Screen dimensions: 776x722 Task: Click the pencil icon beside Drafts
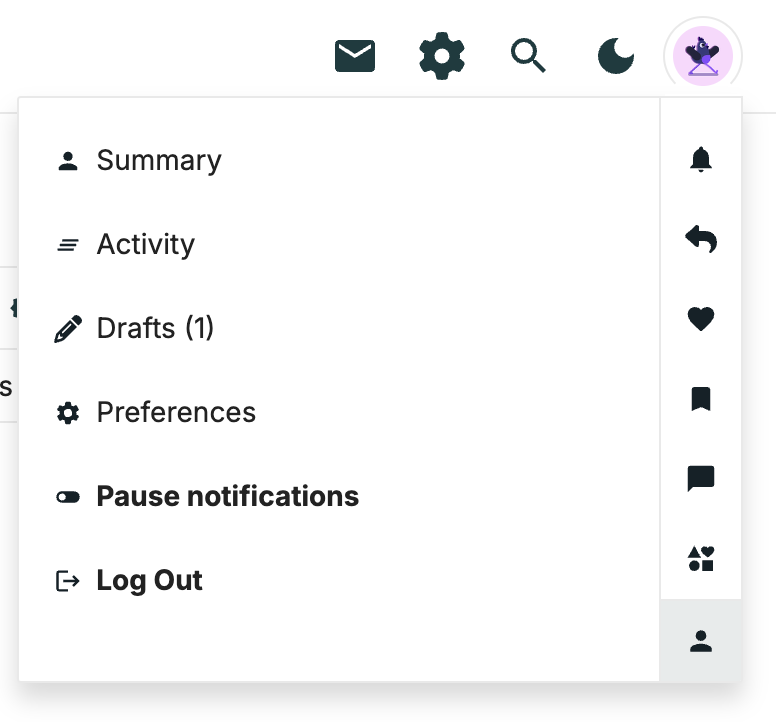68,329
